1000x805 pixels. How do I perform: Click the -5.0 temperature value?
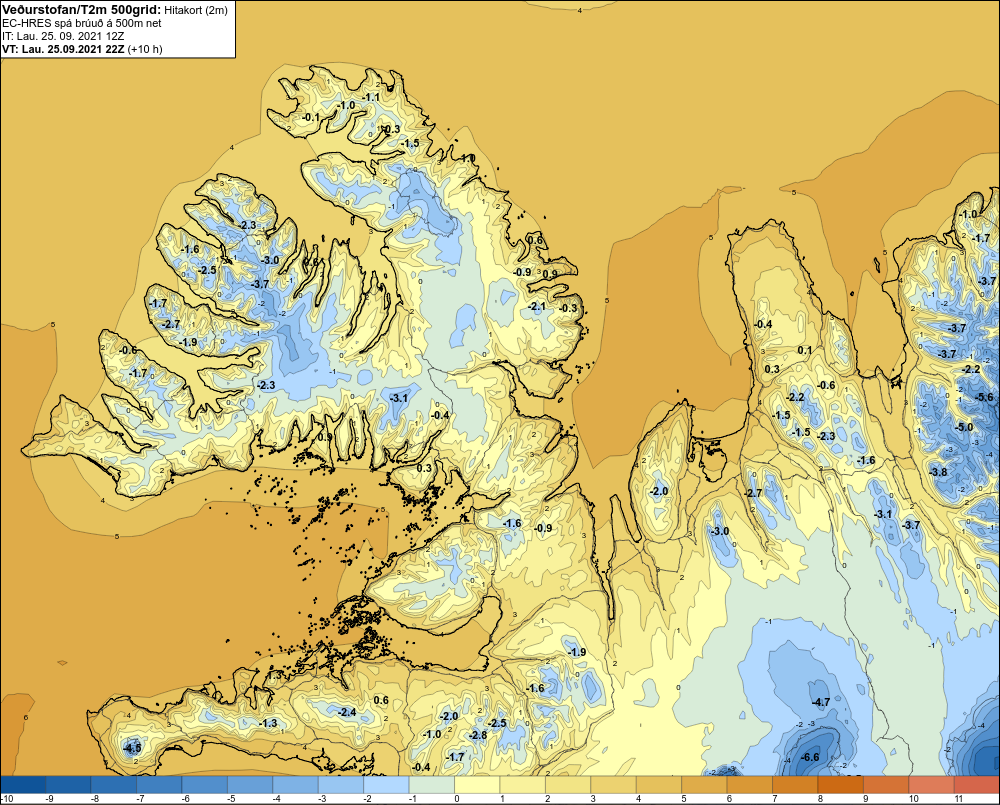point(964,427)
